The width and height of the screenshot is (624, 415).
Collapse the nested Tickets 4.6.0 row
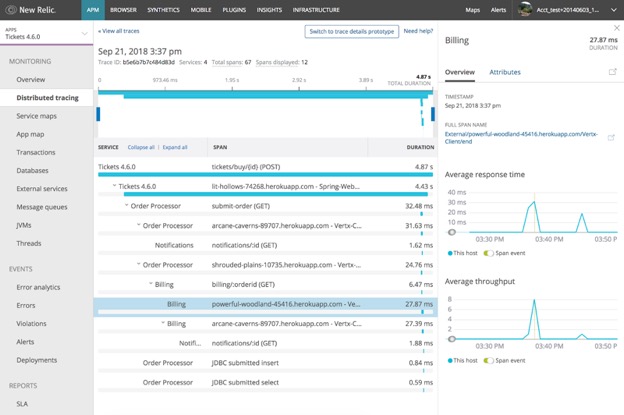pos(114,186)
